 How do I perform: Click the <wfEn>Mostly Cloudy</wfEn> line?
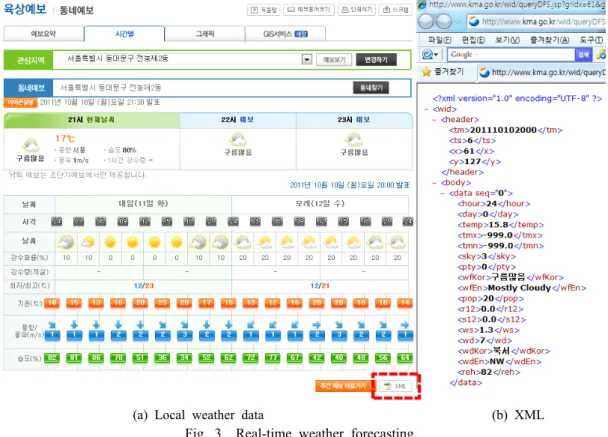click(x=522, y=288)
